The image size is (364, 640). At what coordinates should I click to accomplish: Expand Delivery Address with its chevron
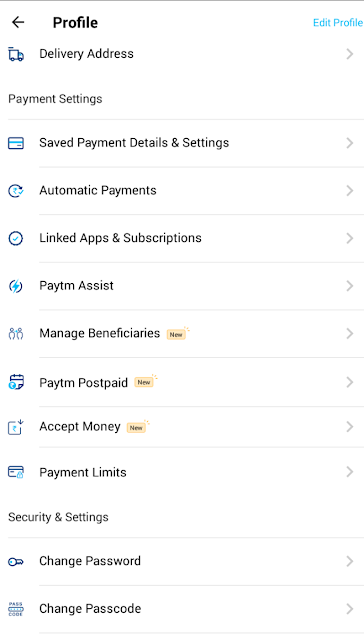(x=350, y=54)
